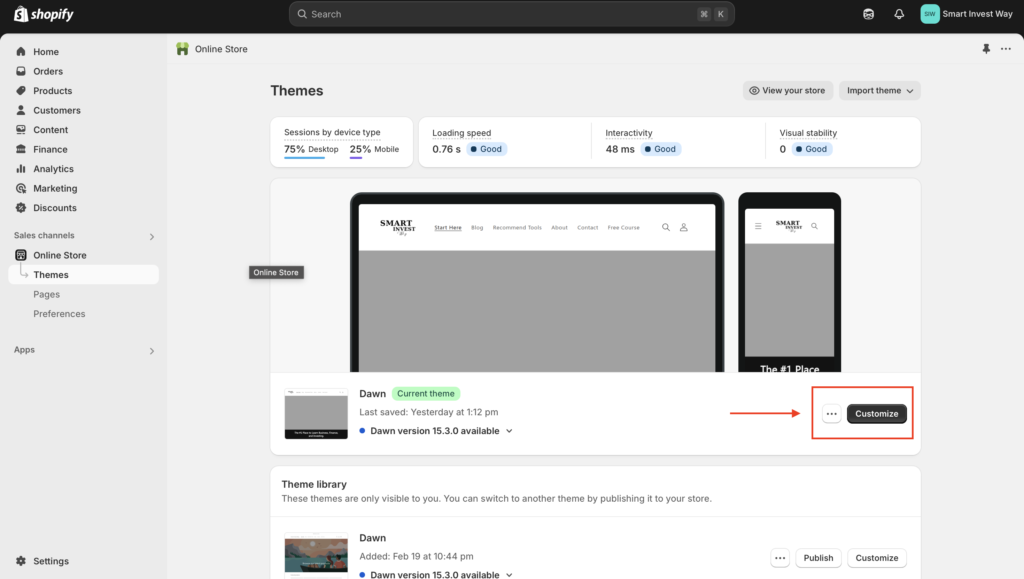Screen dimensions: 1024x579
Task: Customize the library Dawn theme
Action: point(876,558)
